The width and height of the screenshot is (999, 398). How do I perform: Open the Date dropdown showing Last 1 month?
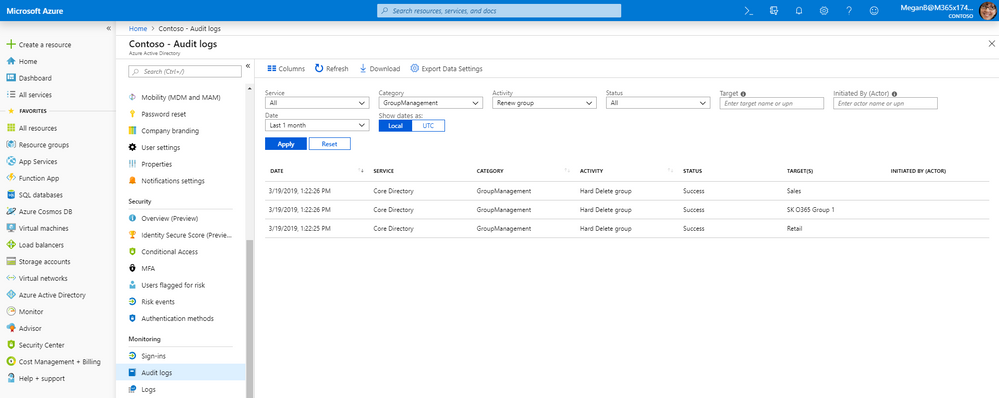coord(317,125)
